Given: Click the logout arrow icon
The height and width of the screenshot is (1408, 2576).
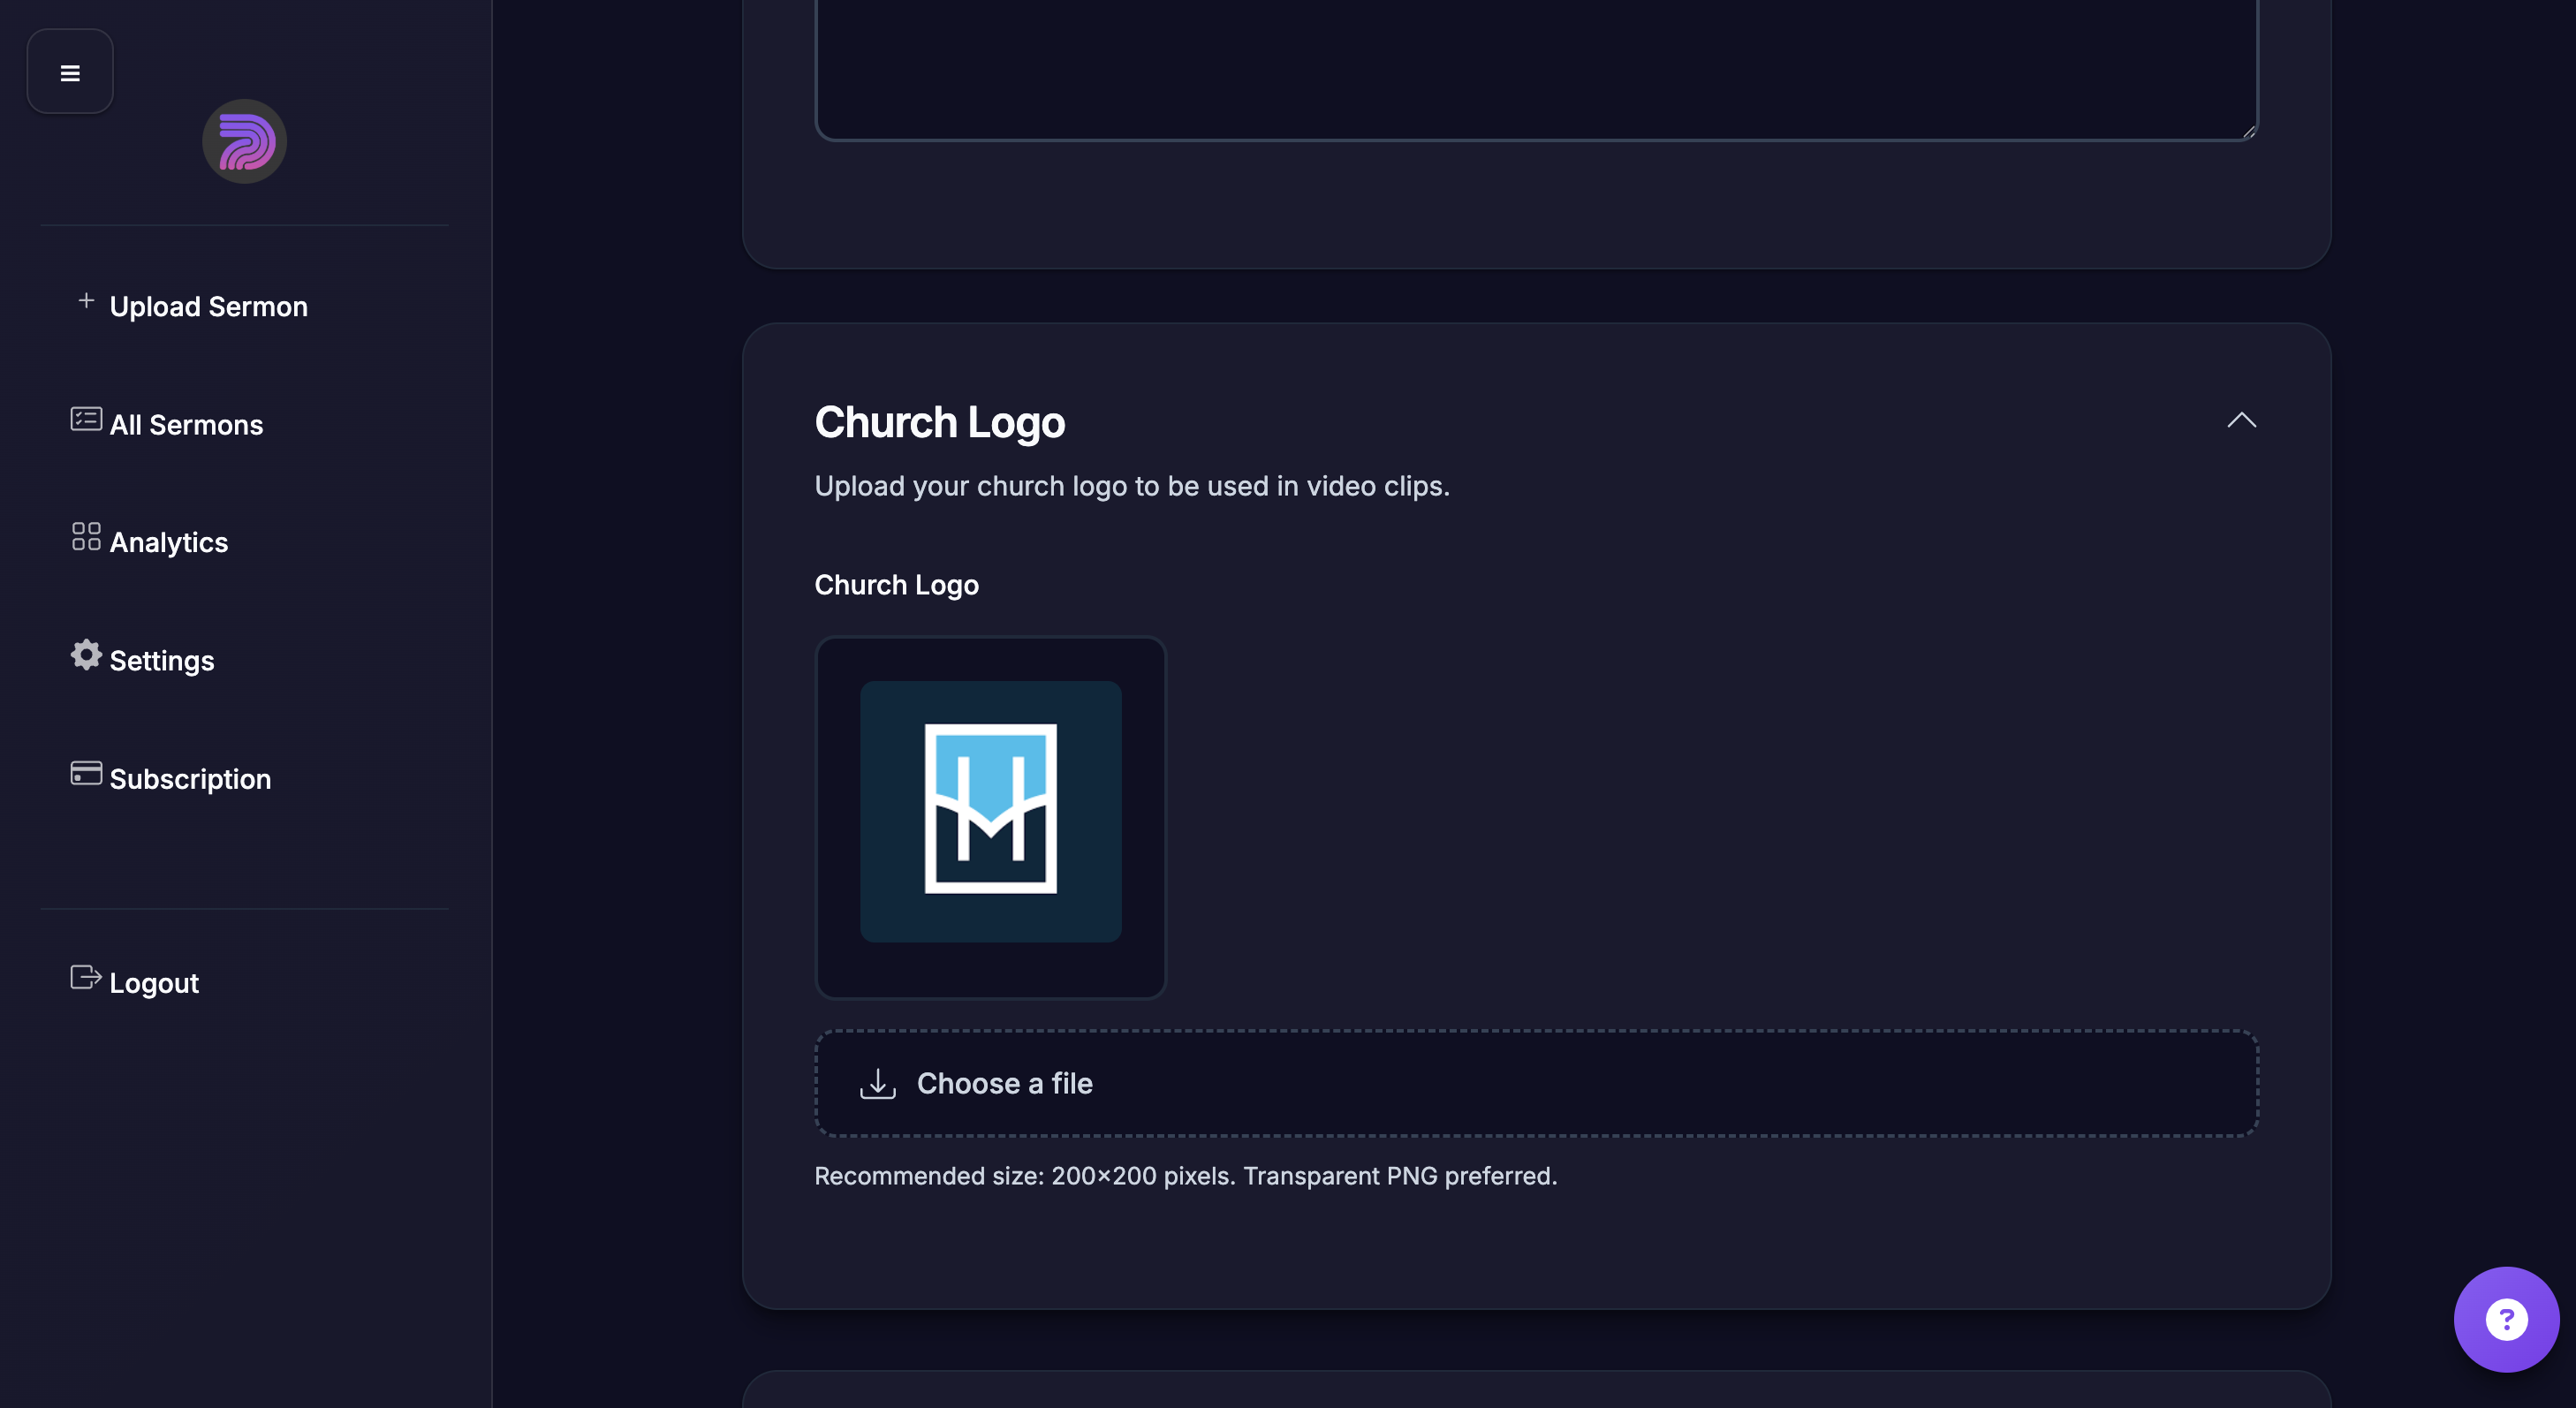Looking at the screenshot, I should (86, 977).
